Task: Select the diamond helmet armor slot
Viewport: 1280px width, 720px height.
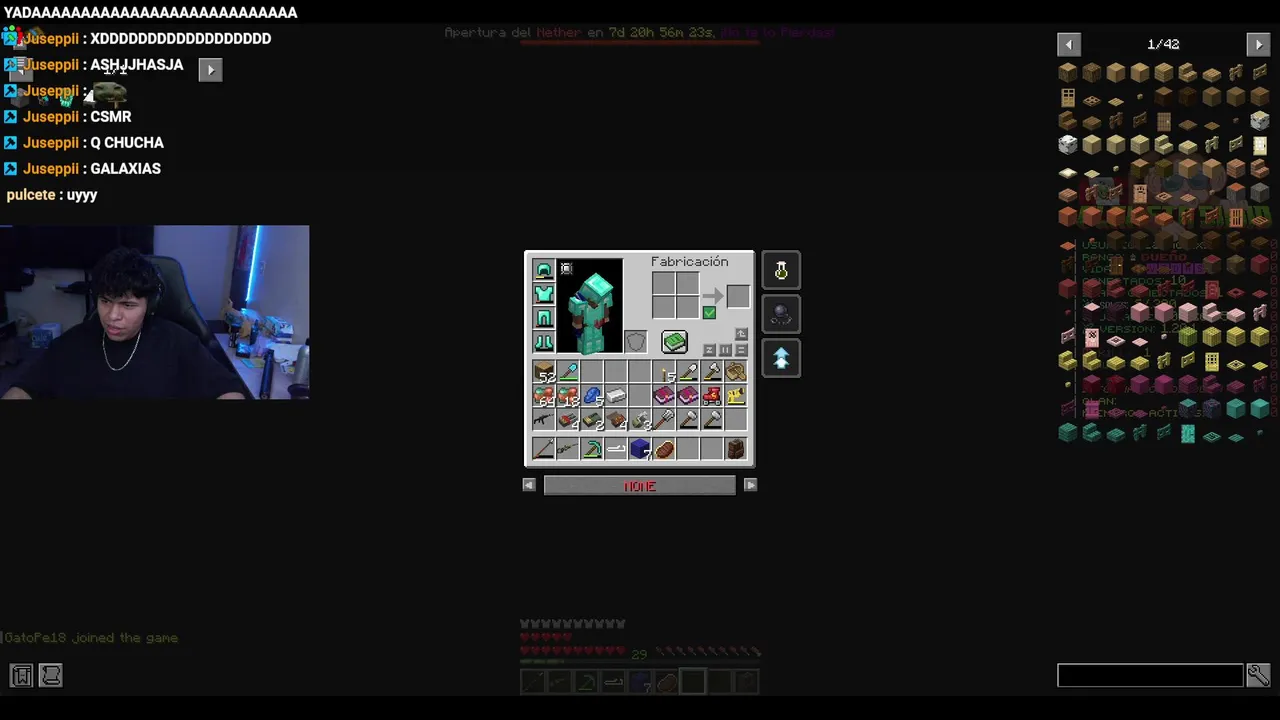Action: tap(544, 270)
